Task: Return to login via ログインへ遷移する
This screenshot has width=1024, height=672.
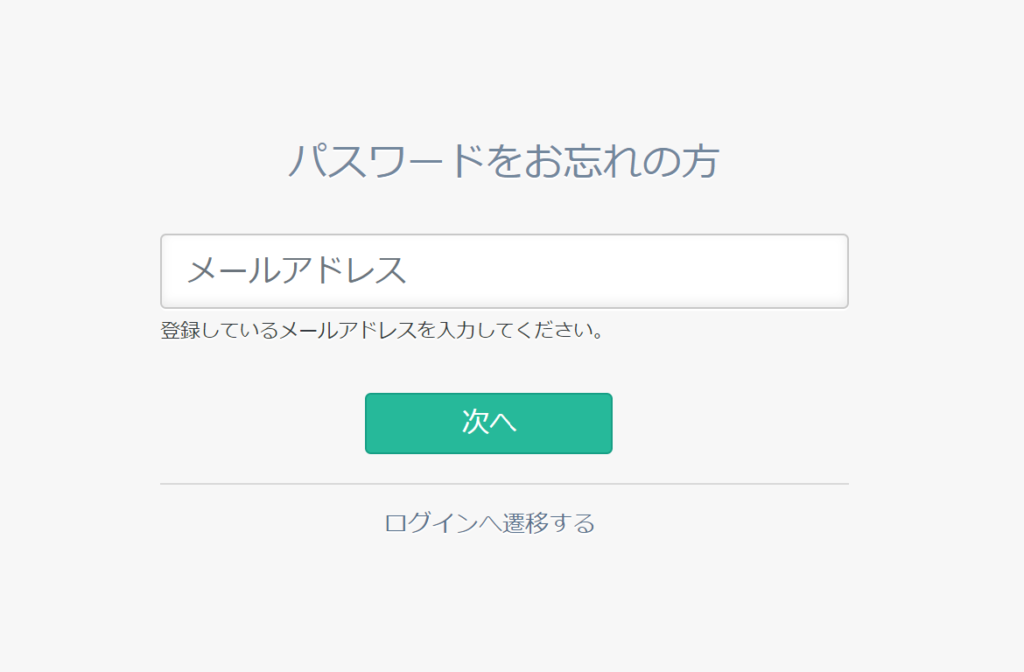Action: (490, 523)
